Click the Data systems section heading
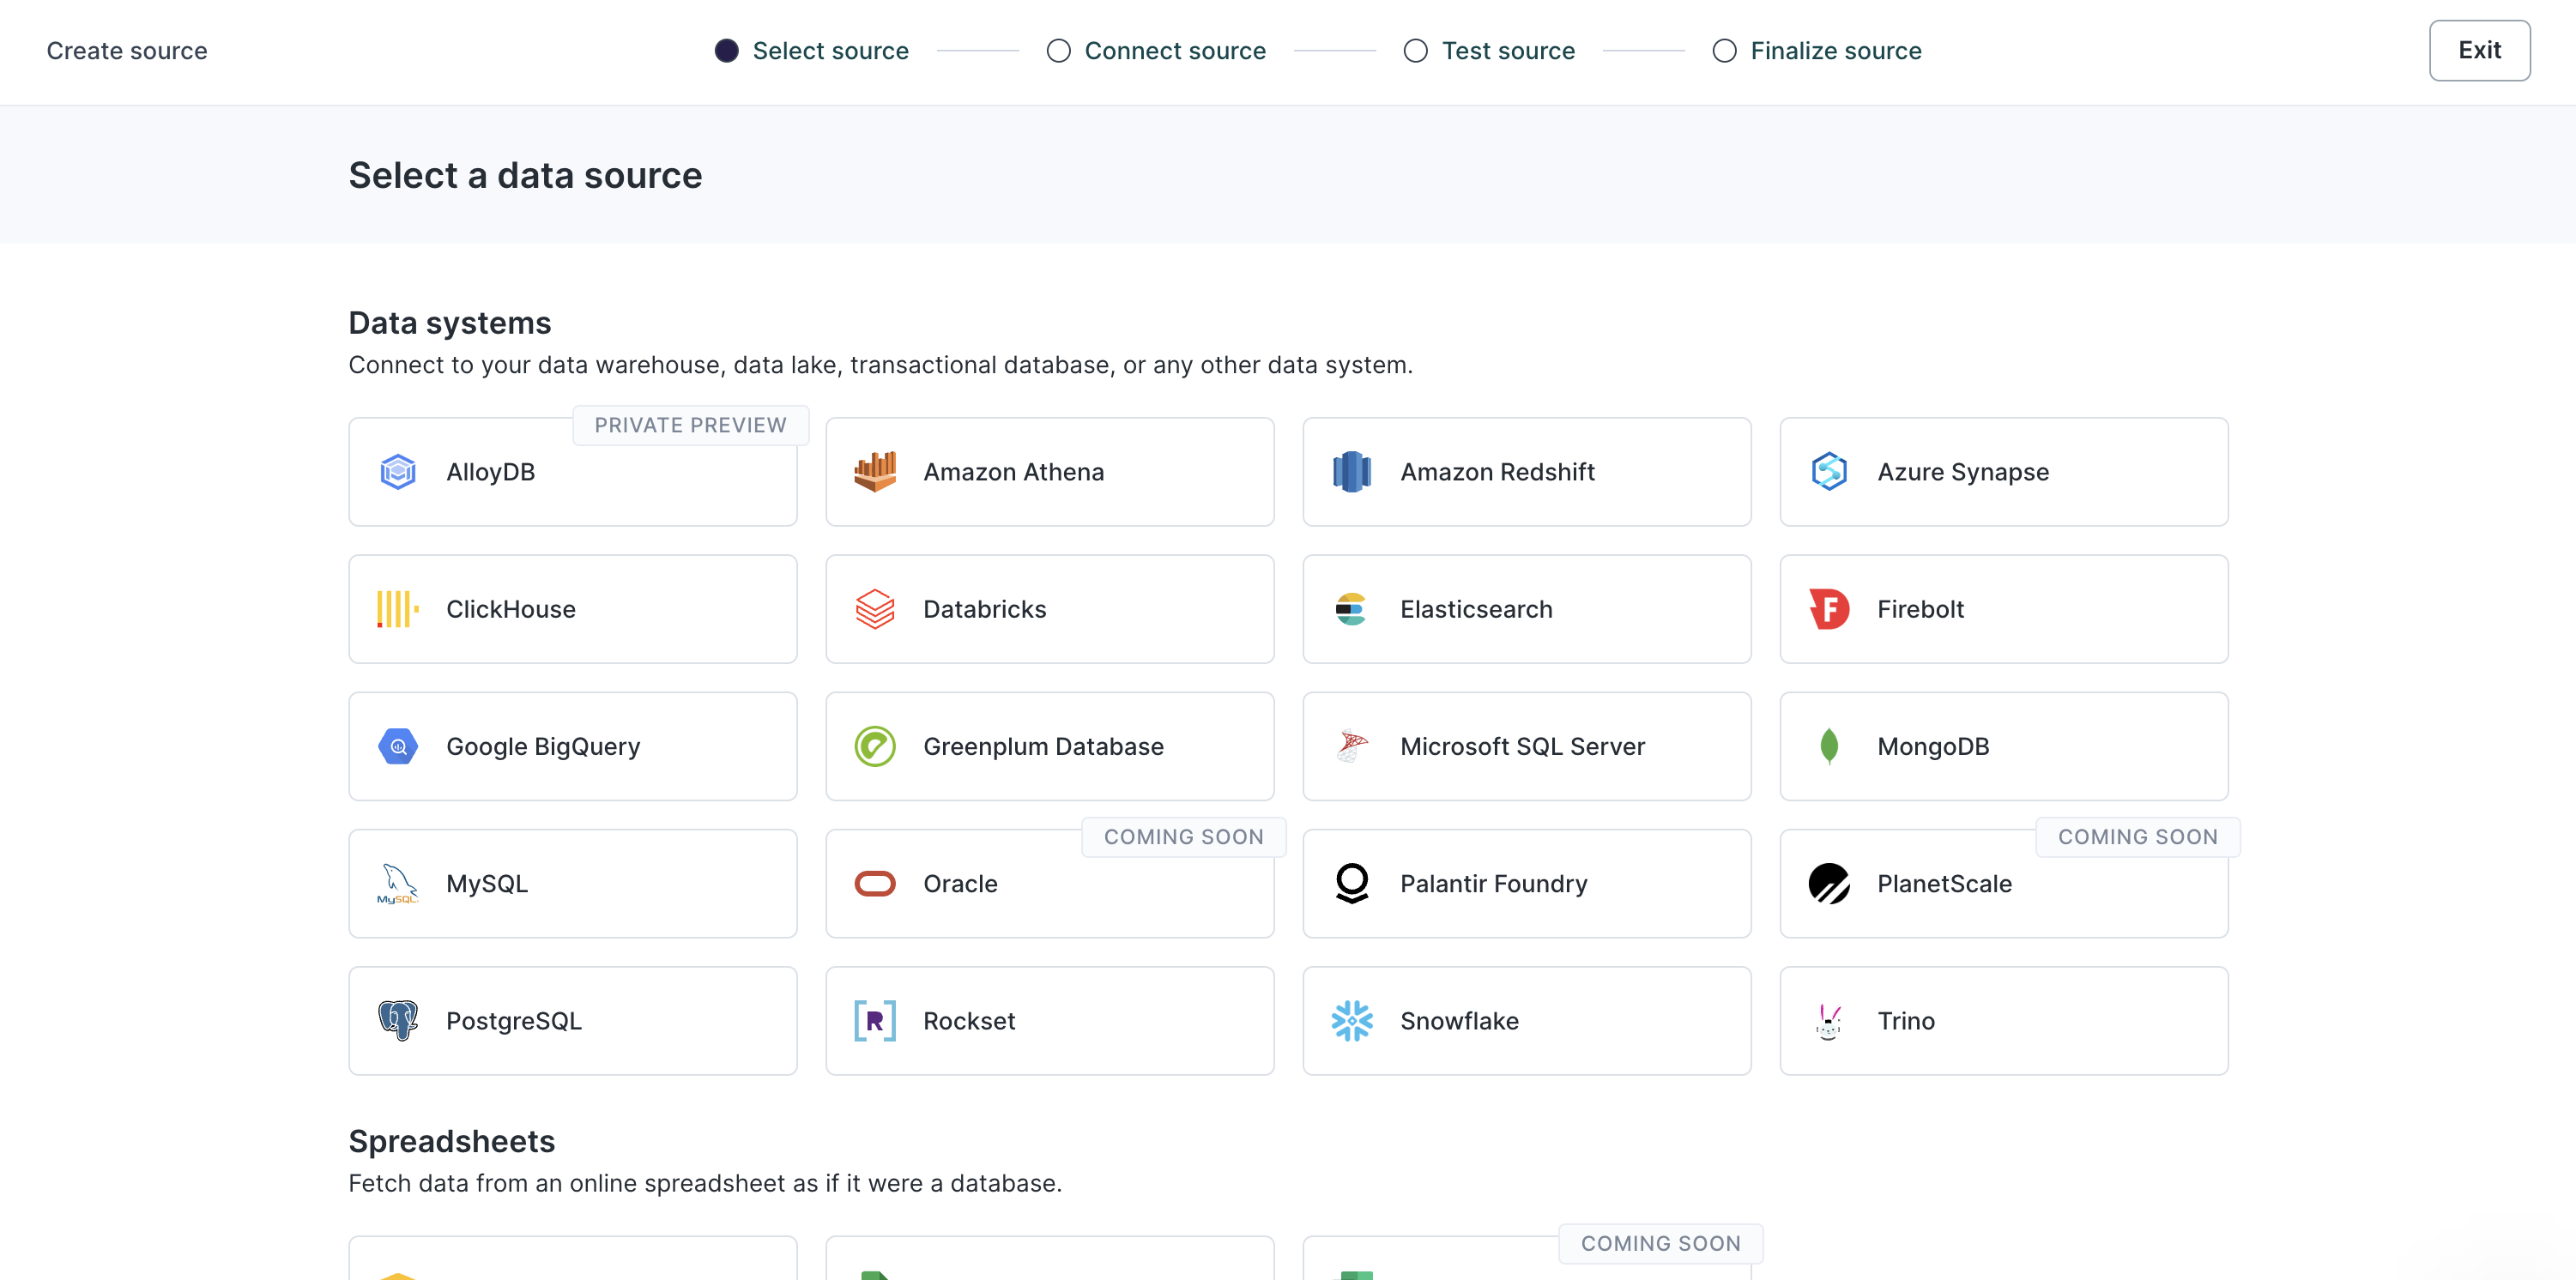The height and width of the screenshot is (1280, 2576). click(x=450, y=323)
